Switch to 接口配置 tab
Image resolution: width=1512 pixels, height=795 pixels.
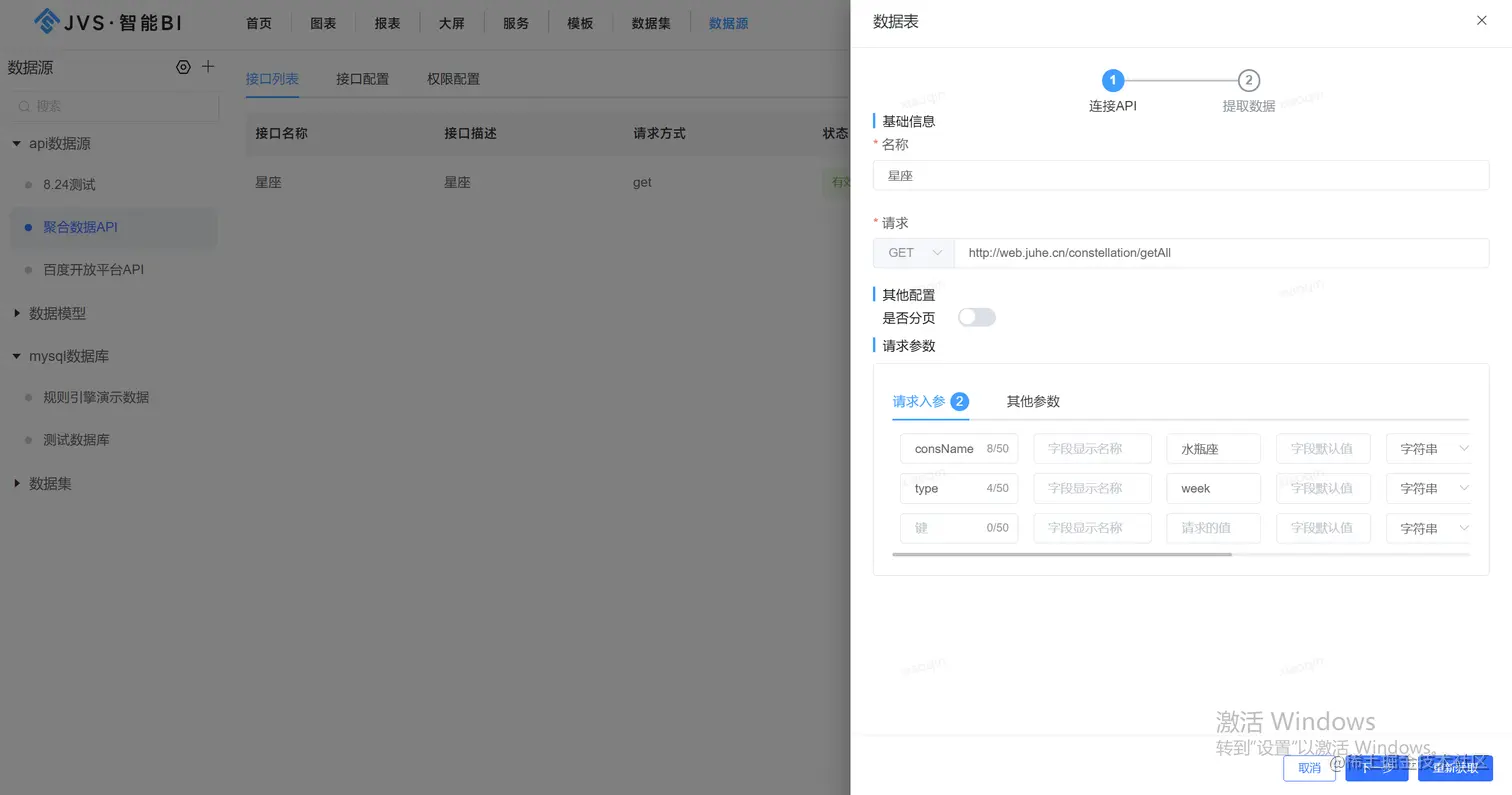coord(362,79)
